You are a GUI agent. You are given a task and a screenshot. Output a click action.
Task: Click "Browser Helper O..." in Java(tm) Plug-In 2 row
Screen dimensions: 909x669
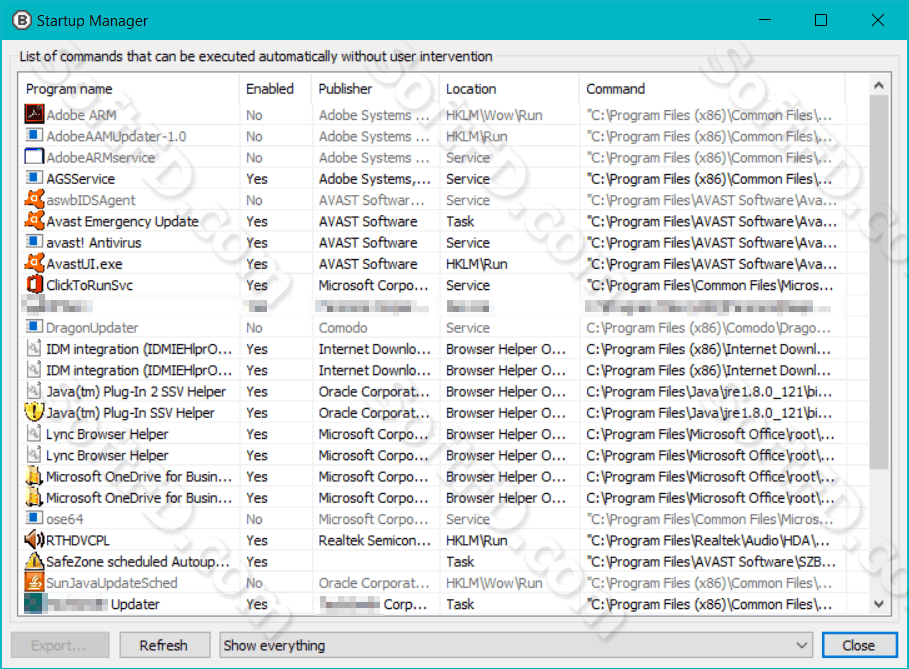click(x=506, y=391)
